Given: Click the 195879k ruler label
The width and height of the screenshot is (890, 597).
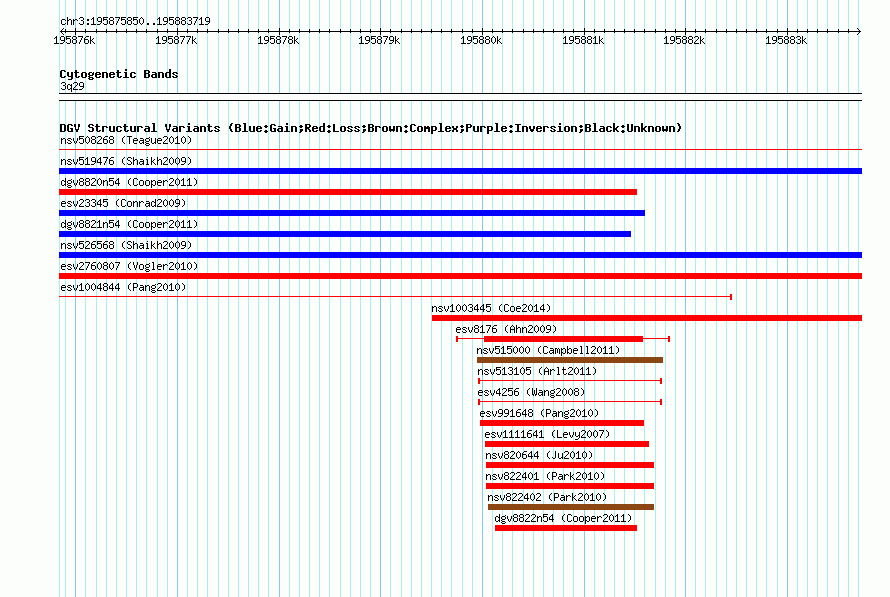Looking at the screenshot, I should [x=379, y=40].
